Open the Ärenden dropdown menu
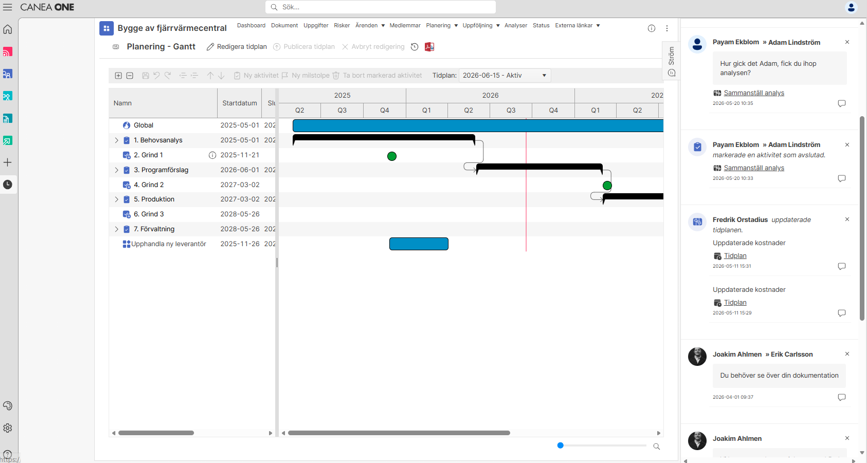The width and height of the screenshot is (867, 463). tap(370, 25)
